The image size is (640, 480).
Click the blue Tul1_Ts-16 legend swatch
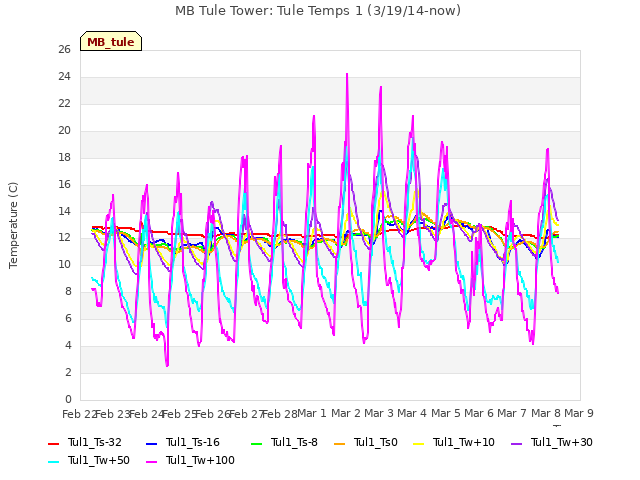click(x=151, y=443)
